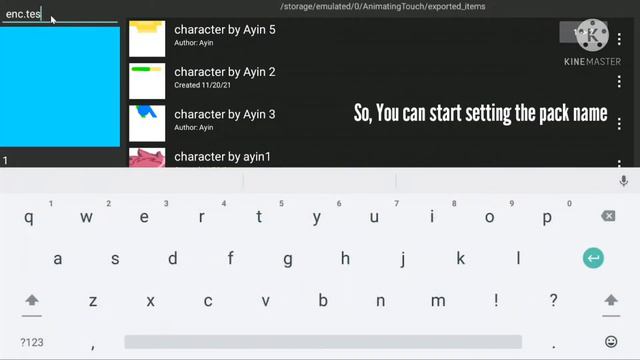This screenshot has height=360, width=640.
Task: Tap the a key
Action: pyautogui.click(x=58, y=259)
